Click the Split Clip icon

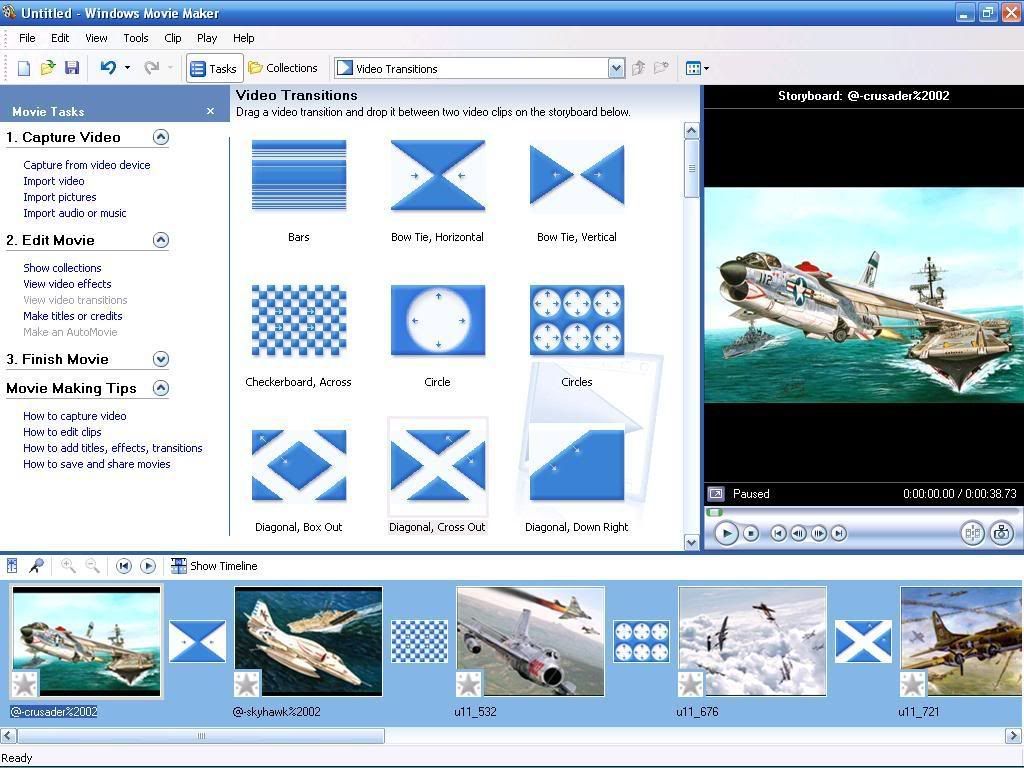[972, 534]
